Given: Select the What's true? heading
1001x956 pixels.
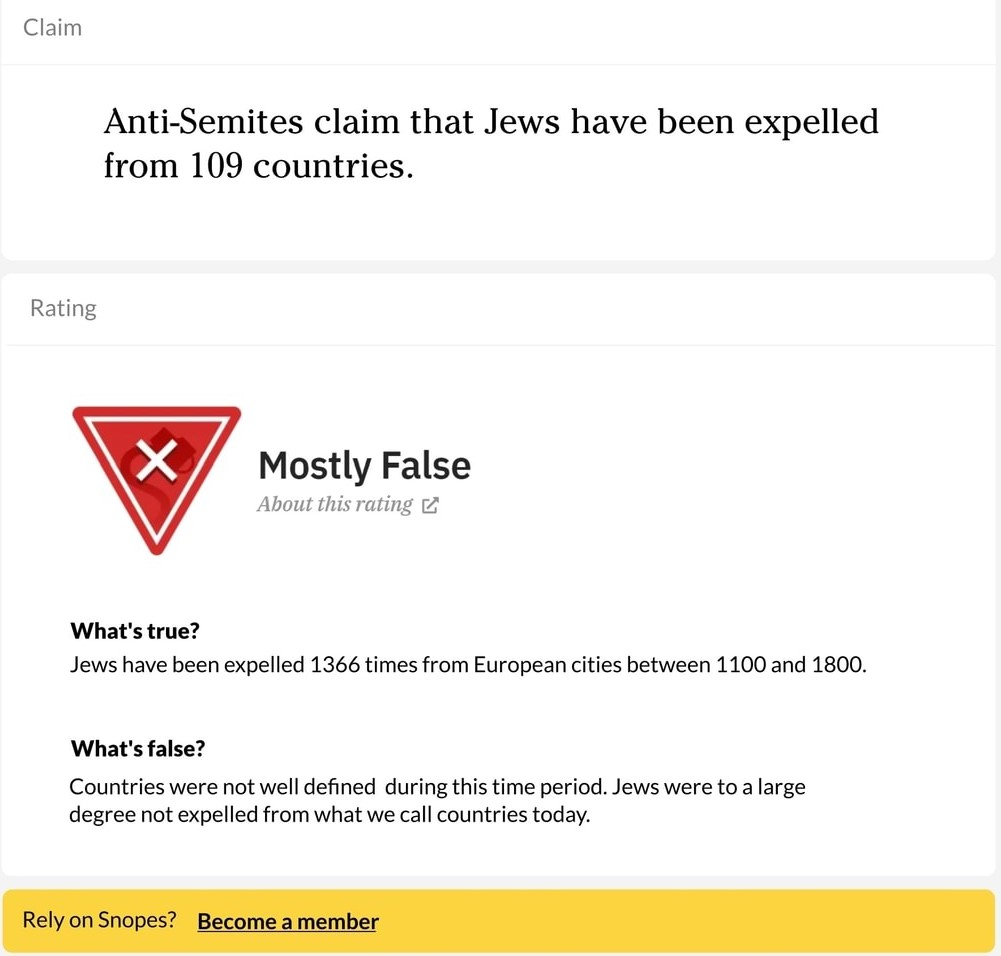Looking at the screenshot, I should coord(135,631).
